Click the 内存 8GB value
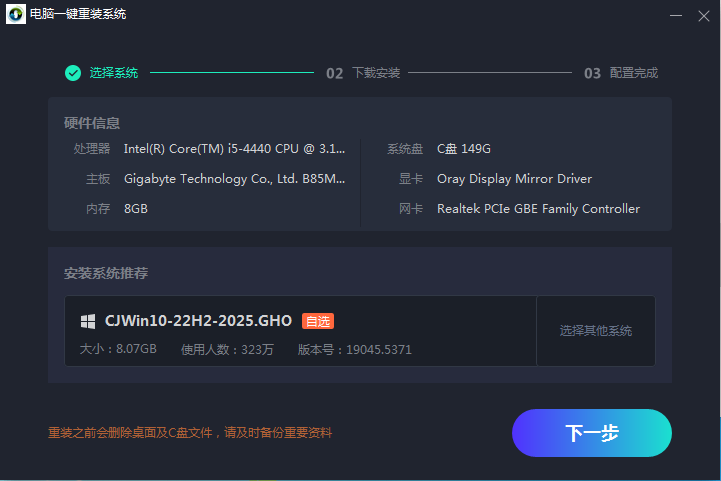Image resolution: width=721 pixels, height=481 pixels. click(x=136, y=209)
